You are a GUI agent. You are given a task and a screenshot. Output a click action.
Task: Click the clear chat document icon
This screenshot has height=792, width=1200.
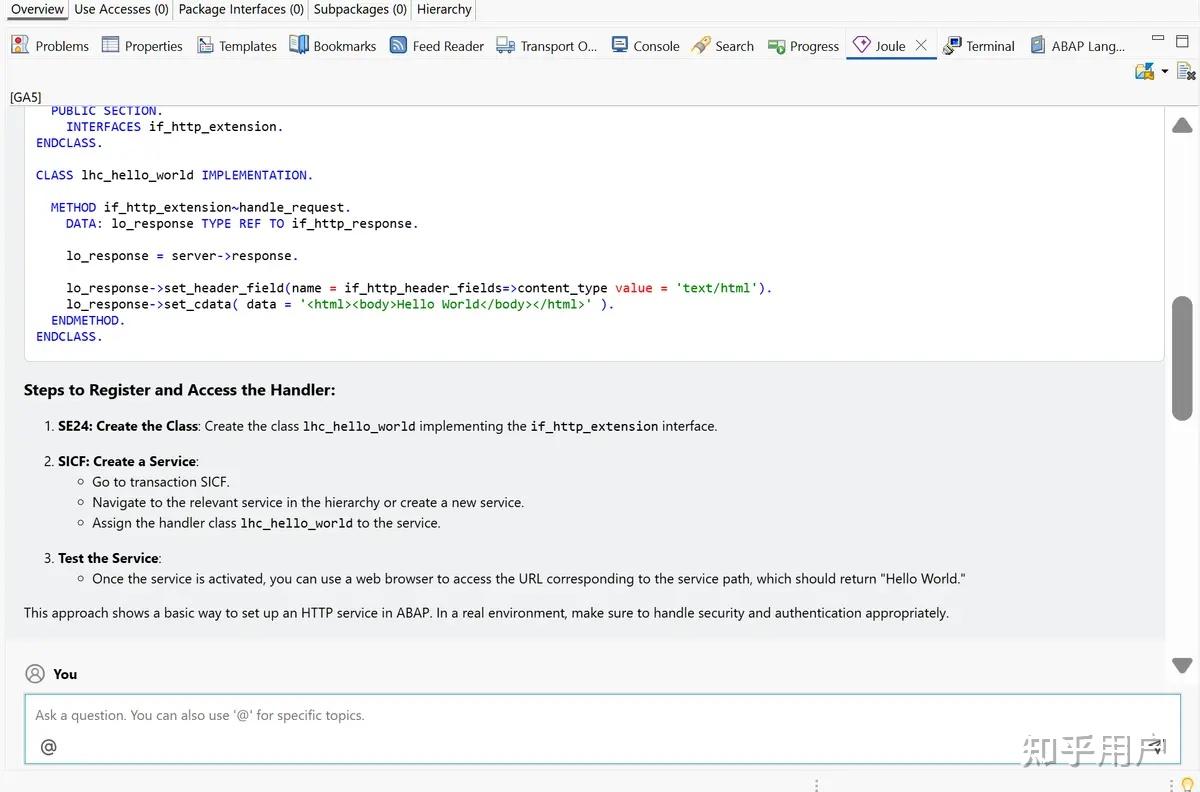[x=1186, y=70]
